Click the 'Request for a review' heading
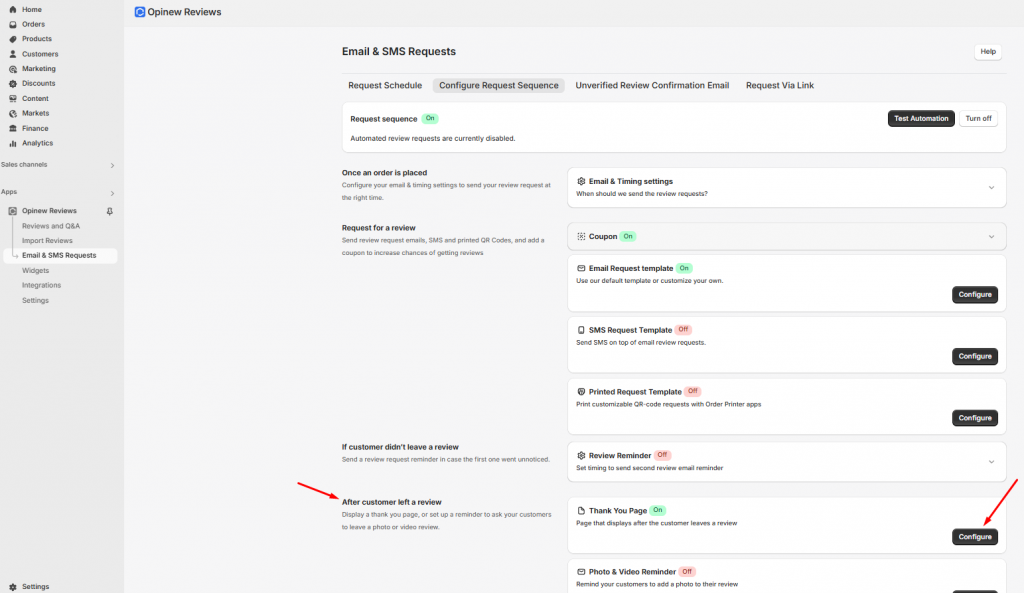Screen dimensions: 1024x593 378,228
